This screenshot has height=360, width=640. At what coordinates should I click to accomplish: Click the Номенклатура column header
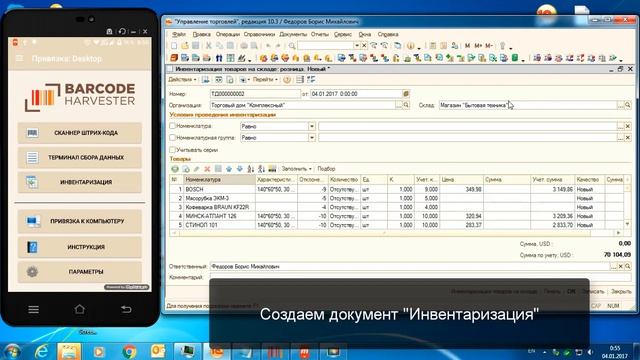(x=219, y=180)
